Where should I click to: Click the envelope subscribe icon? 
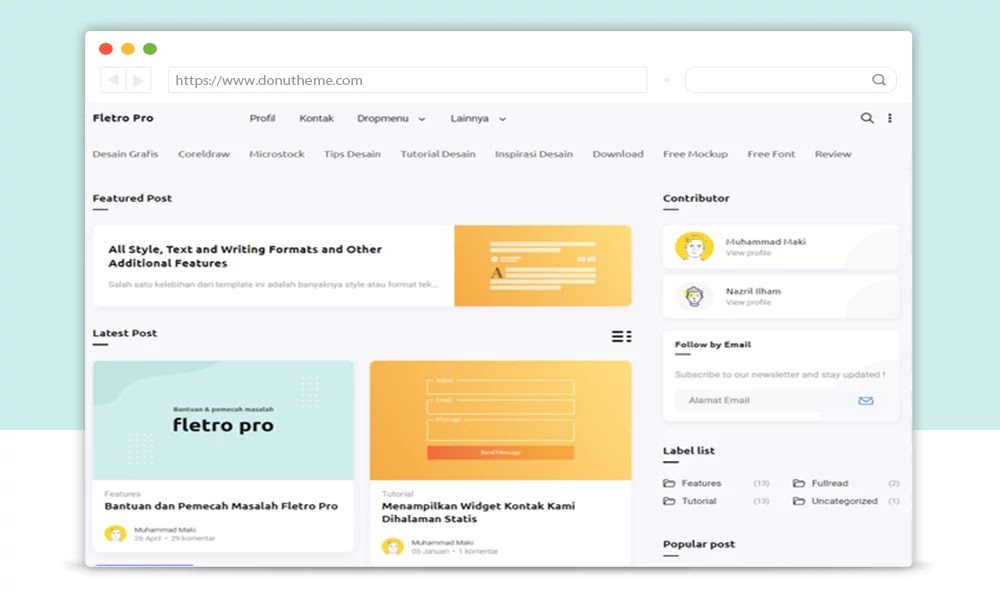pyautogui.click(x=865, y=400)
